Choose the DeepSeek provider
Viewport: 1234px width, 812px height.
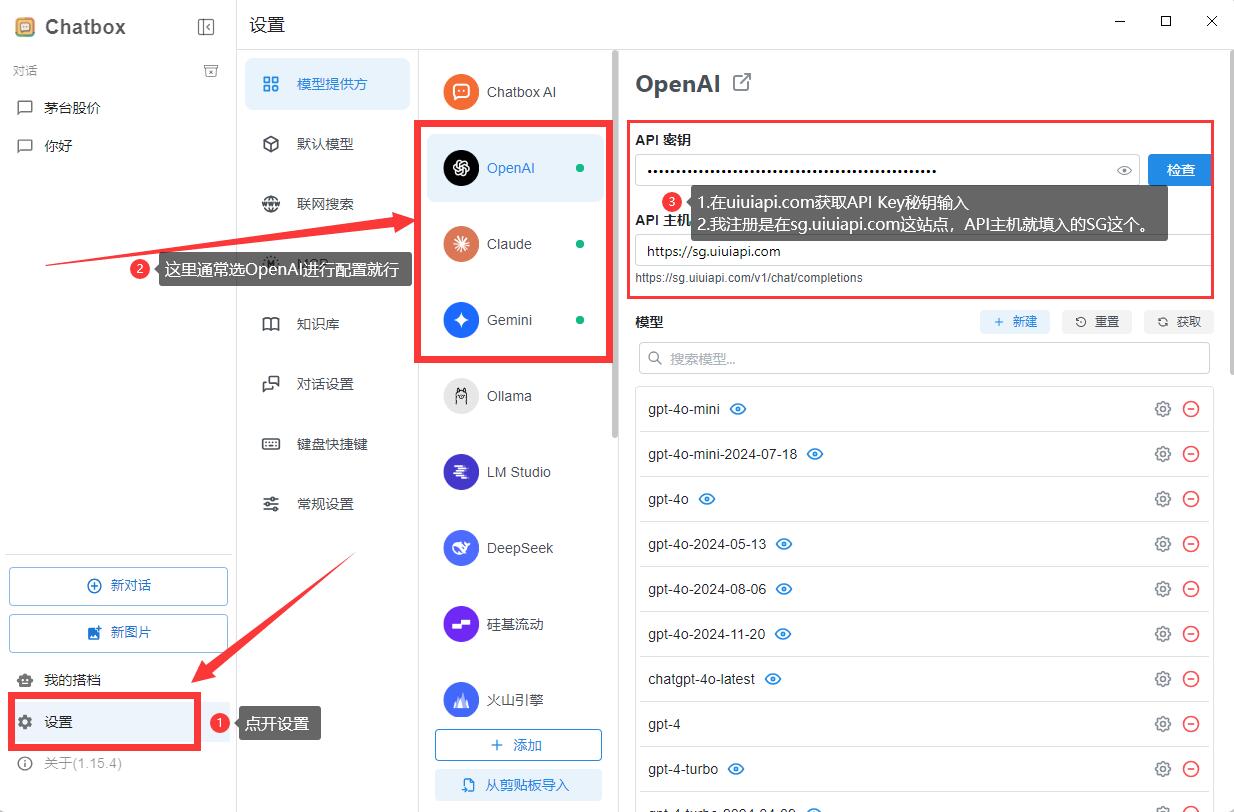coord(515,548)
